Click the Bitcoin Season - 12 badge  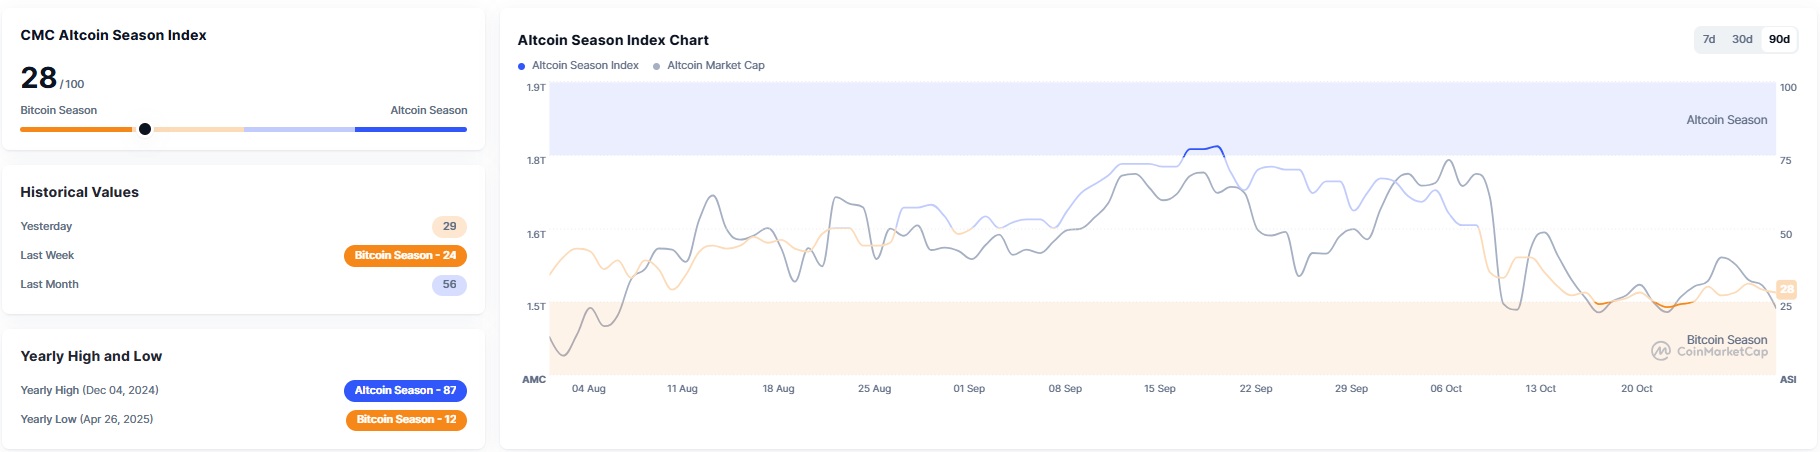(x=406, y=420)
